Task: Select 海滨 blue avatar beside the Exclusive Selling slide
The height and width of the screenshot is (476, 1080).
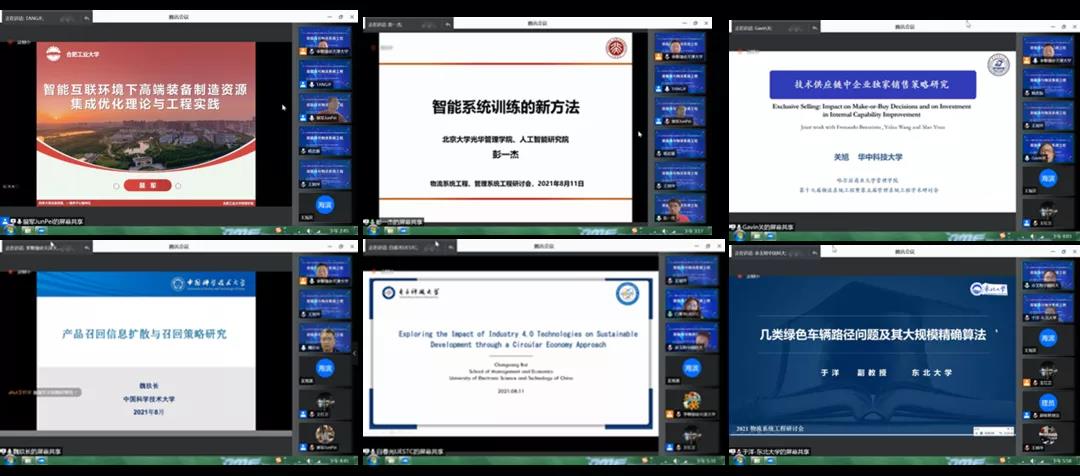Action: 1047,177
